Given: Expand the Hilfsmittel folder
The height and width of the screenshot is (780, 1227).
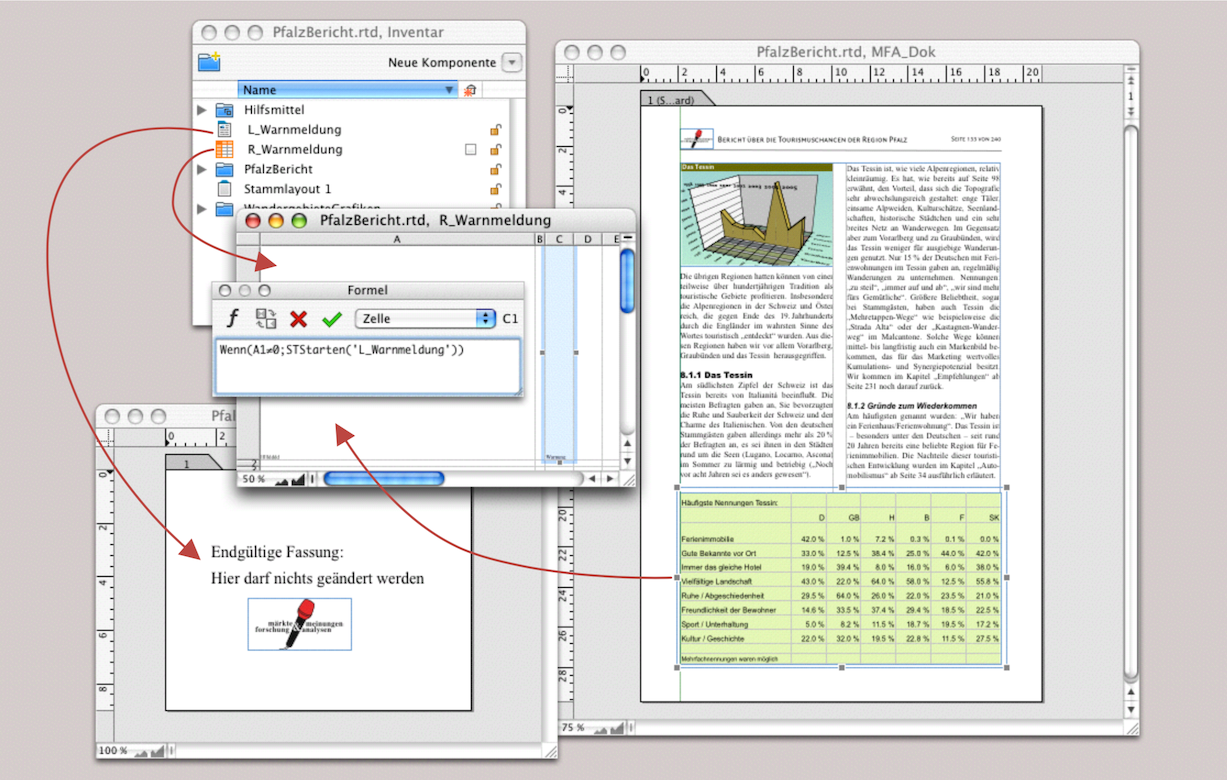Looking at the screenshot, I should pyautogui.click(x=202, y=110).
